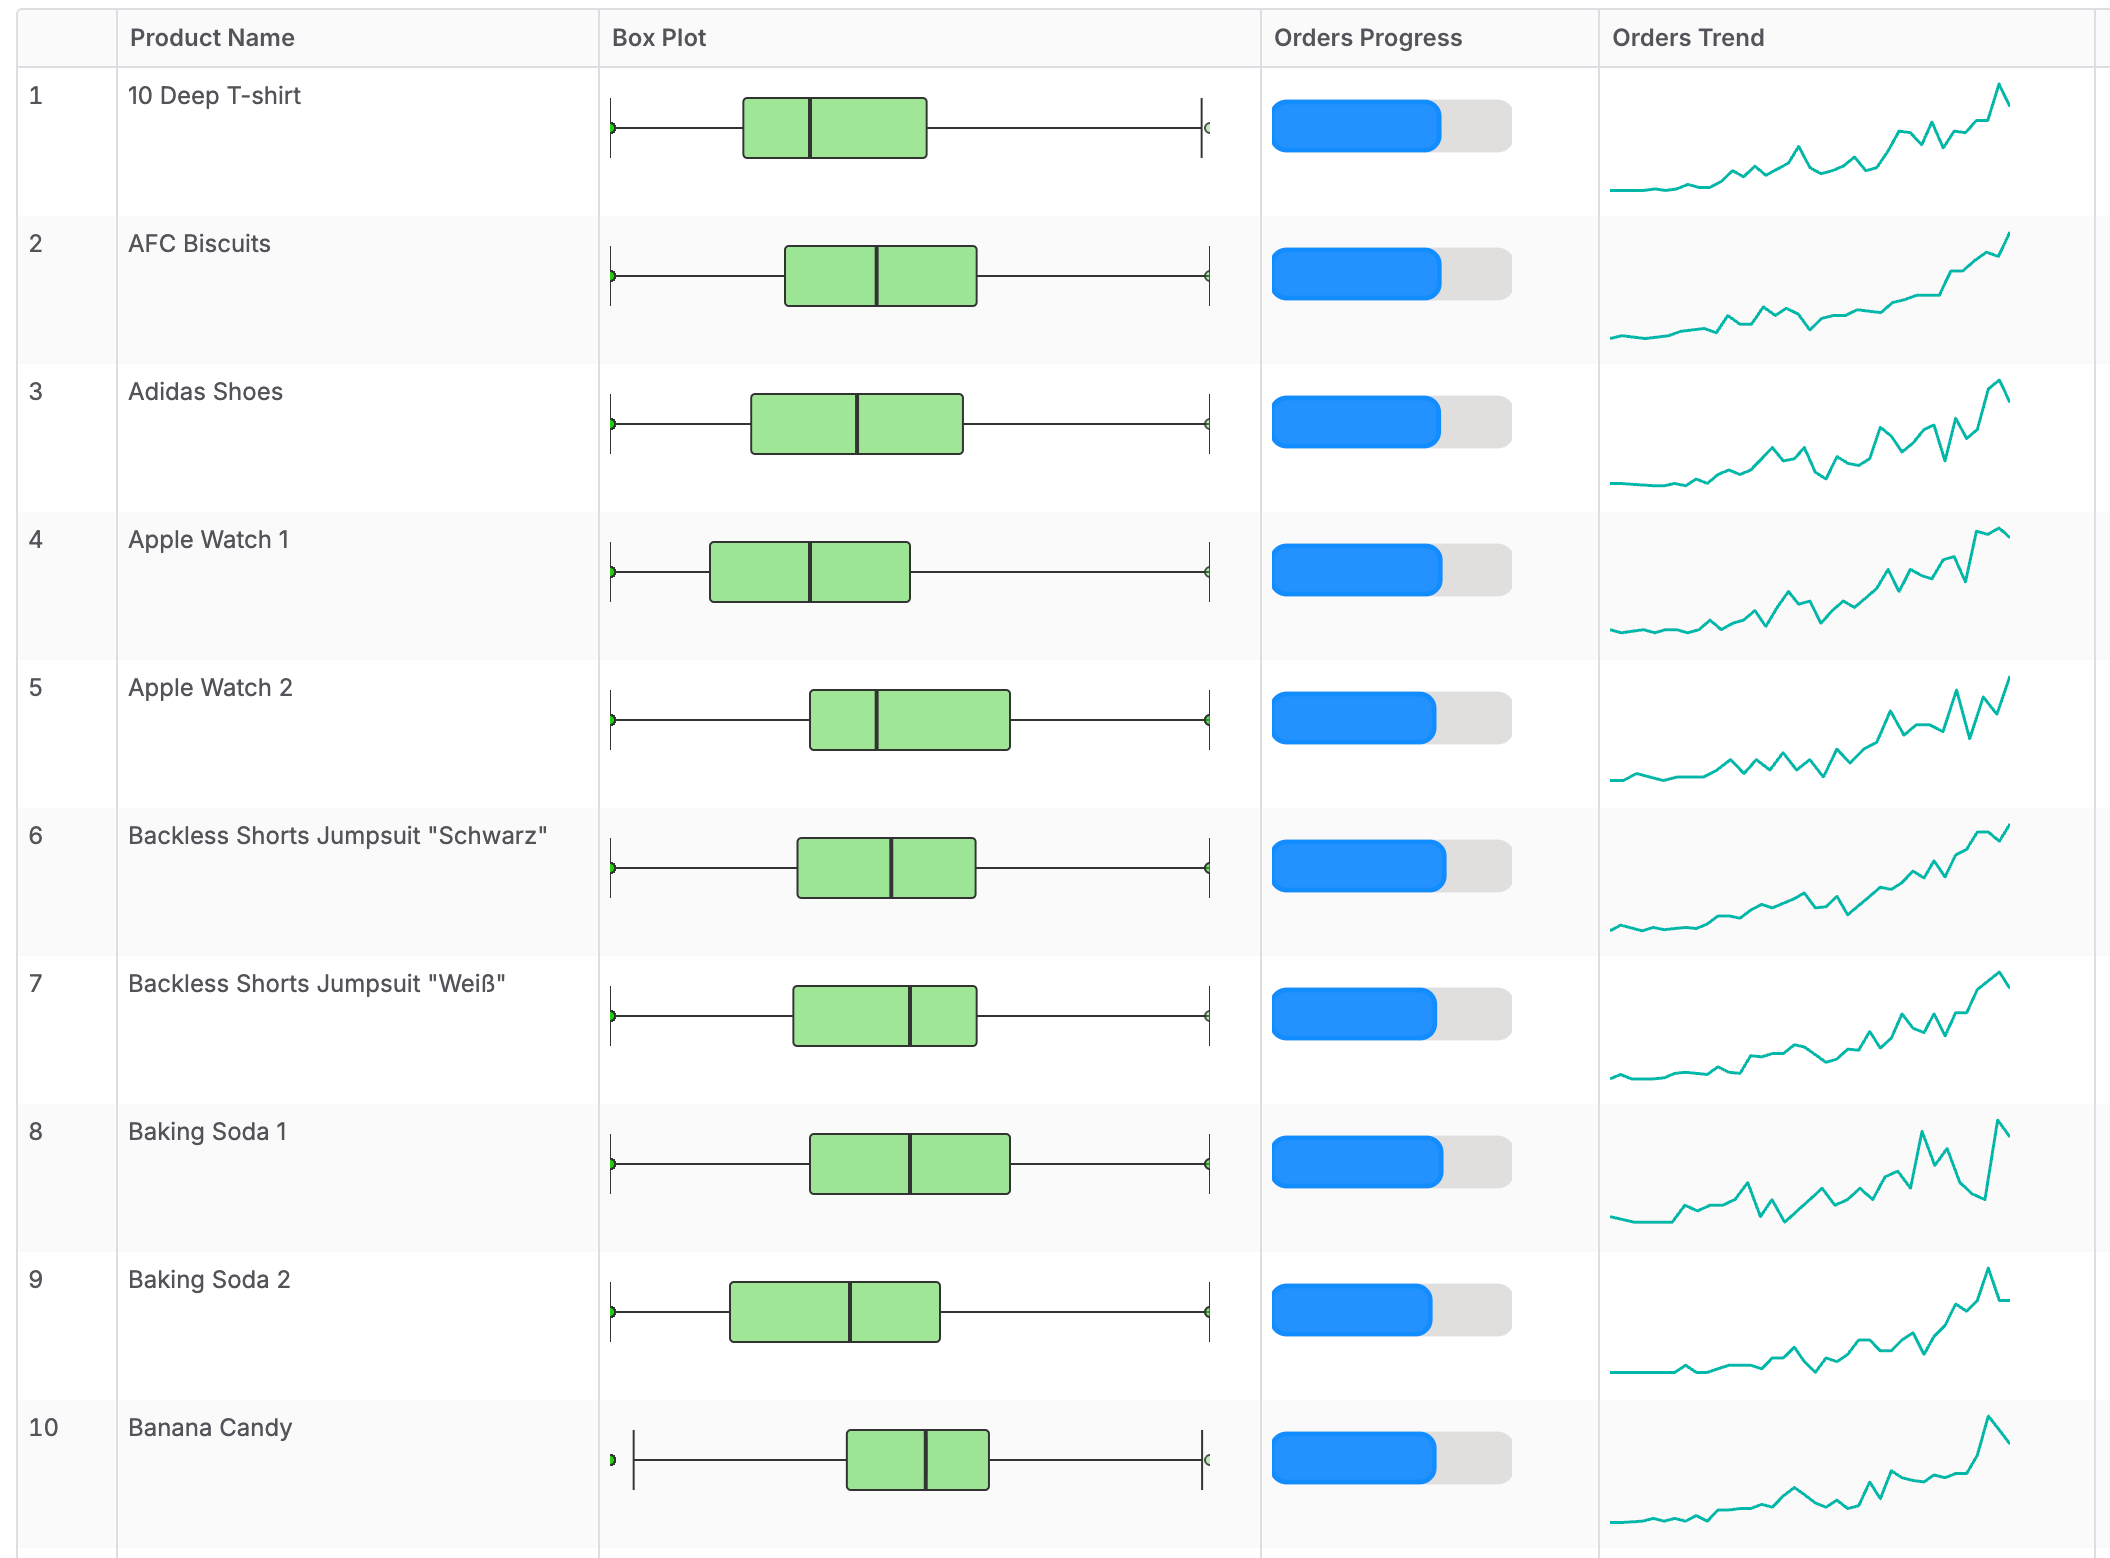Click the Baking Soda 2 box plot box

(835, 1312)
